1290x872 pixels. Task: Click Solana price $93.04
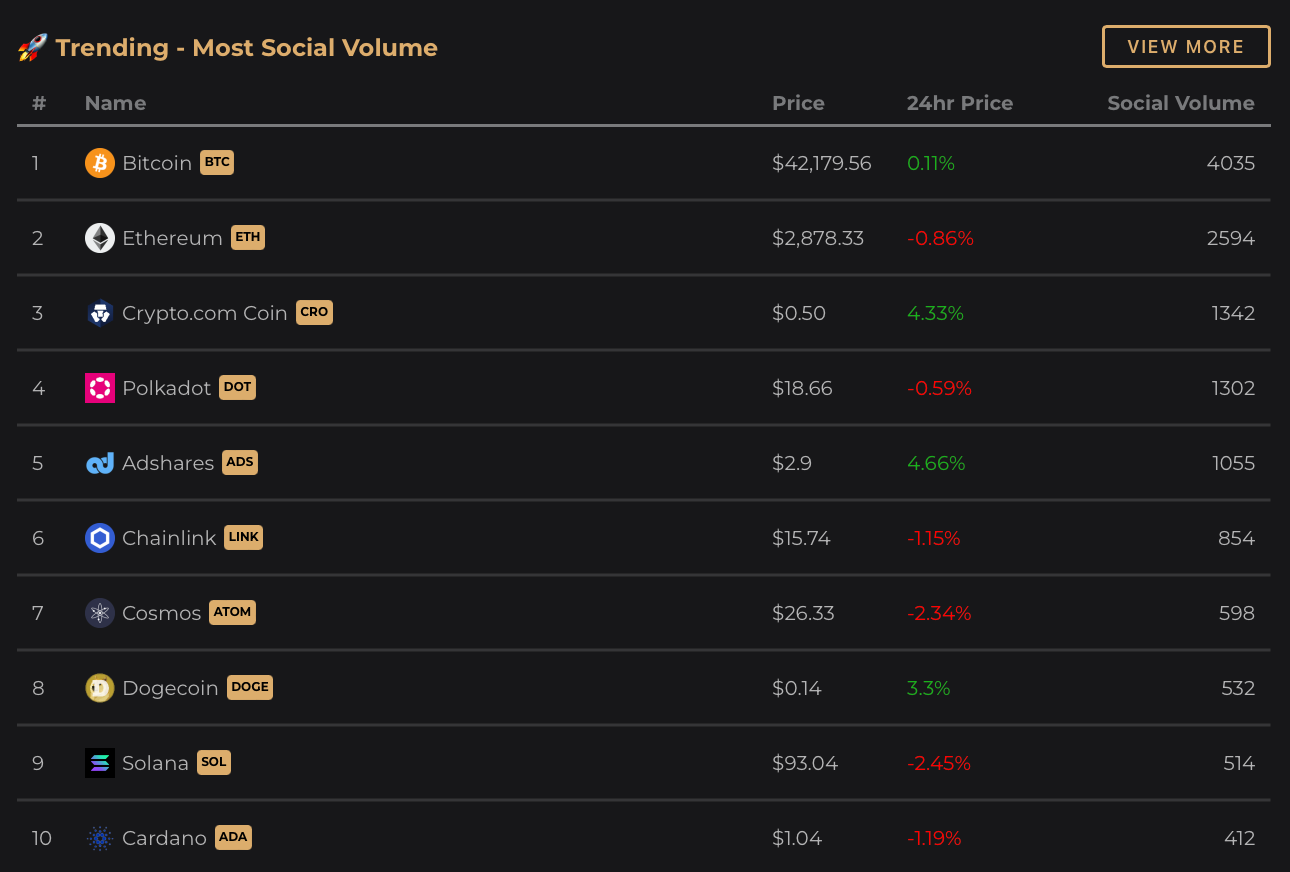(805, 763)
